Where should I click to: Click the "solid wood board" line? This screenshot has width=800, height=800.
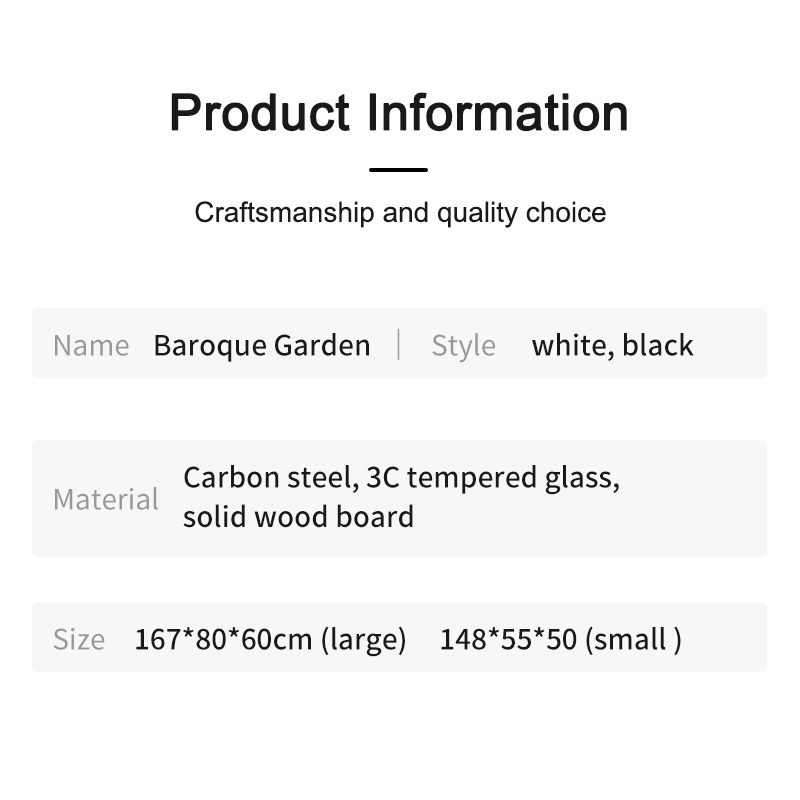[x=298, y=517]
